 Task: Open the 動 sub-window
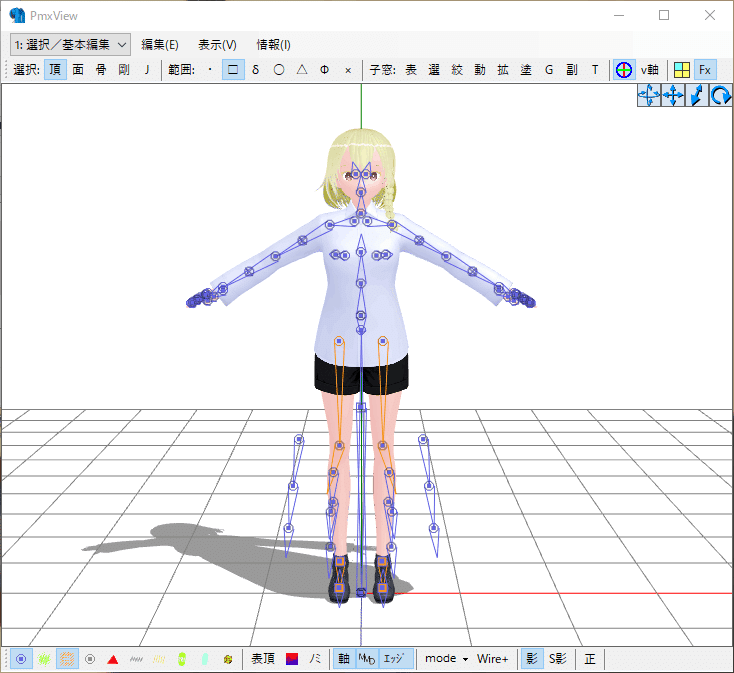coord(480,70)
